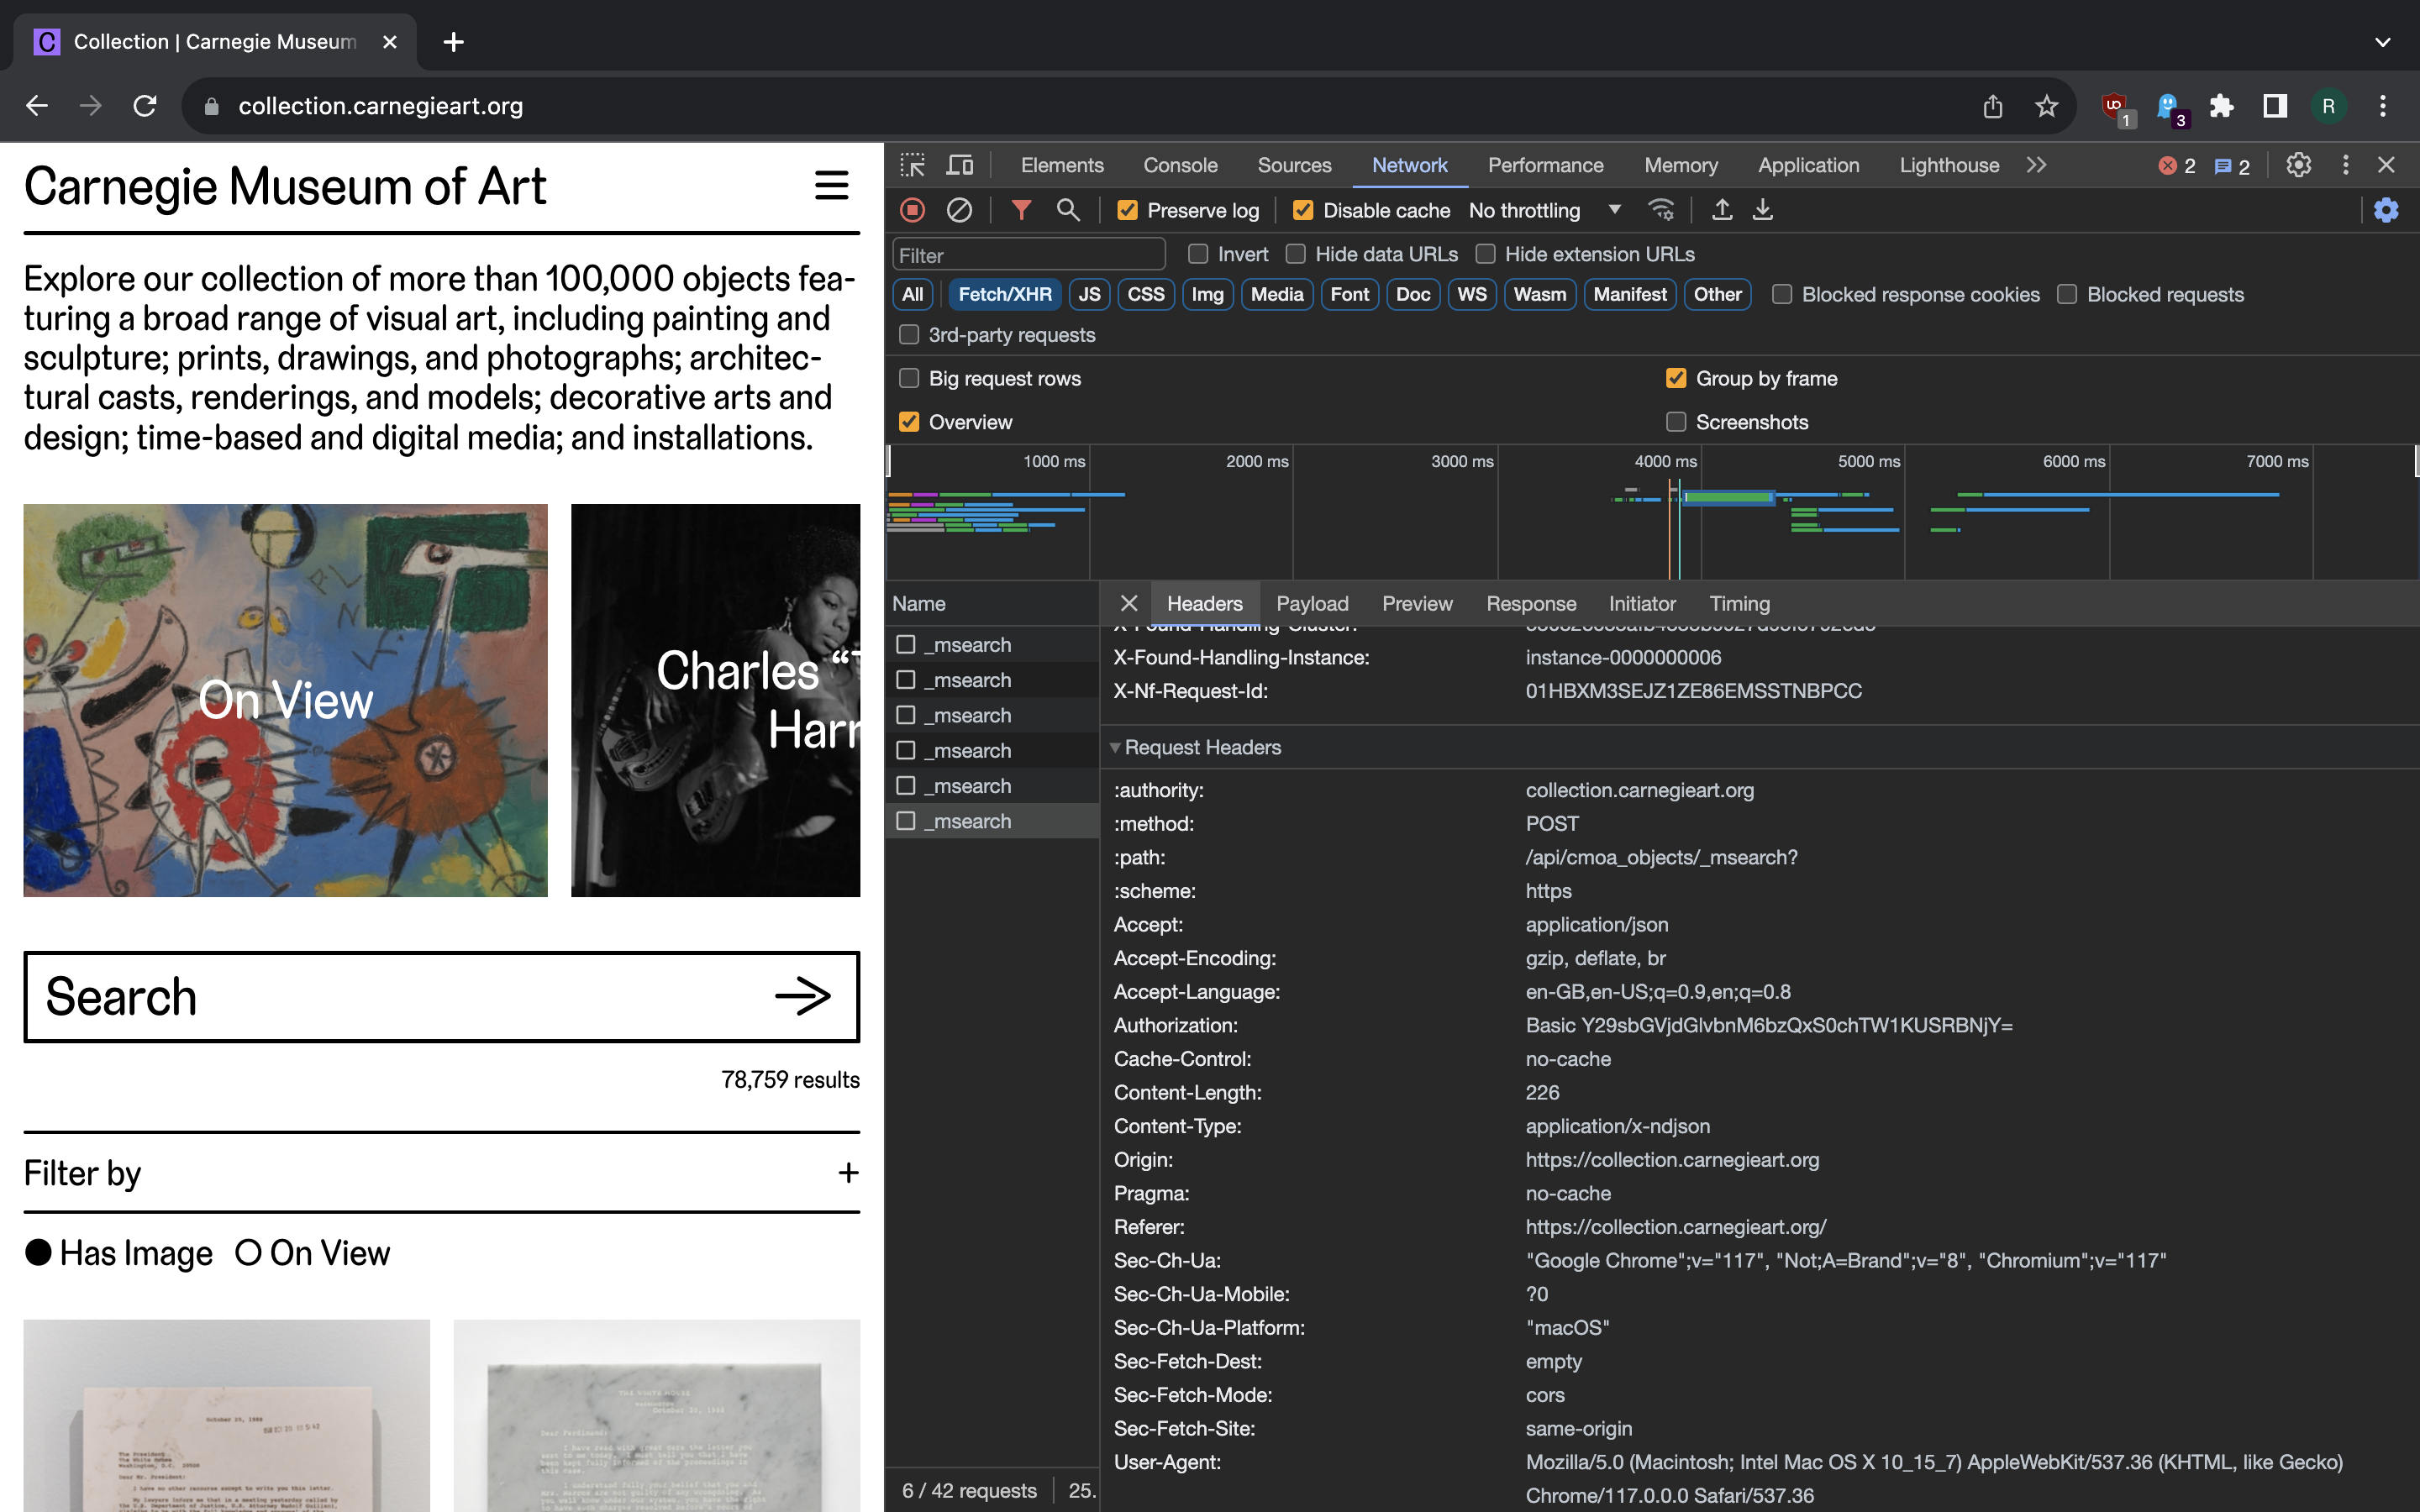This screenshot has width=2420, height=1512.
Task: Open the On View collection thumbnail
Action: point(285,700)
